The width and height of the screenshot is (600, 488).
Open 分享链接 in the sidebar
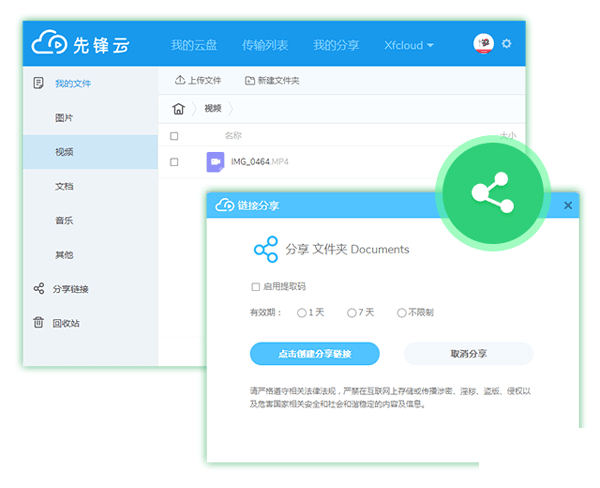(70, 289)
